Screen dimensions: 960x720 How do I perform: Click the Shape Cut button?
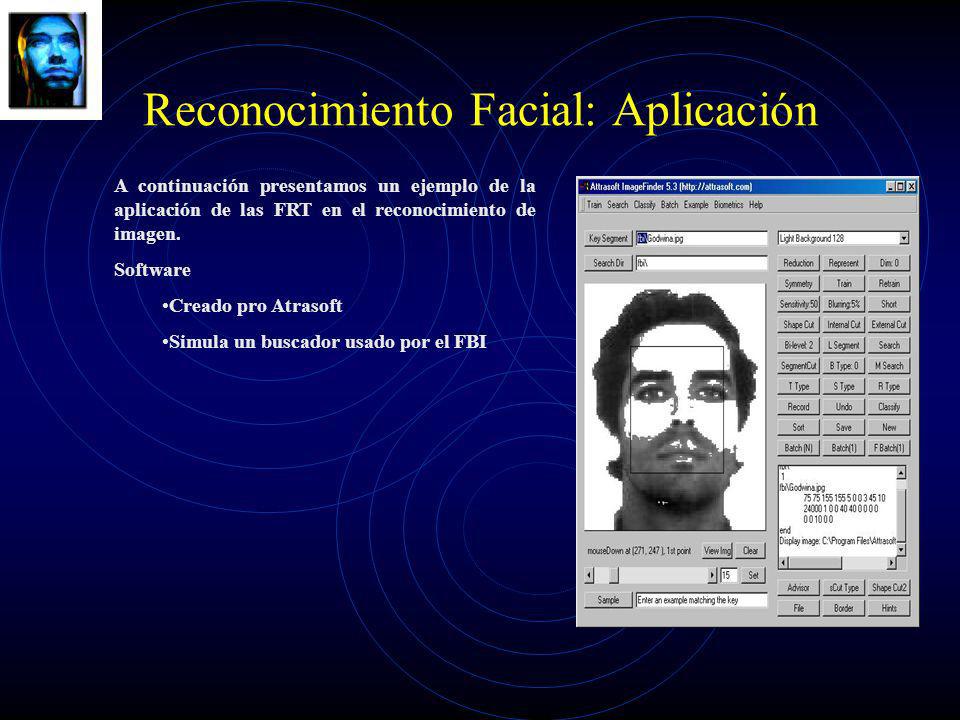click(x=798, y=324)
